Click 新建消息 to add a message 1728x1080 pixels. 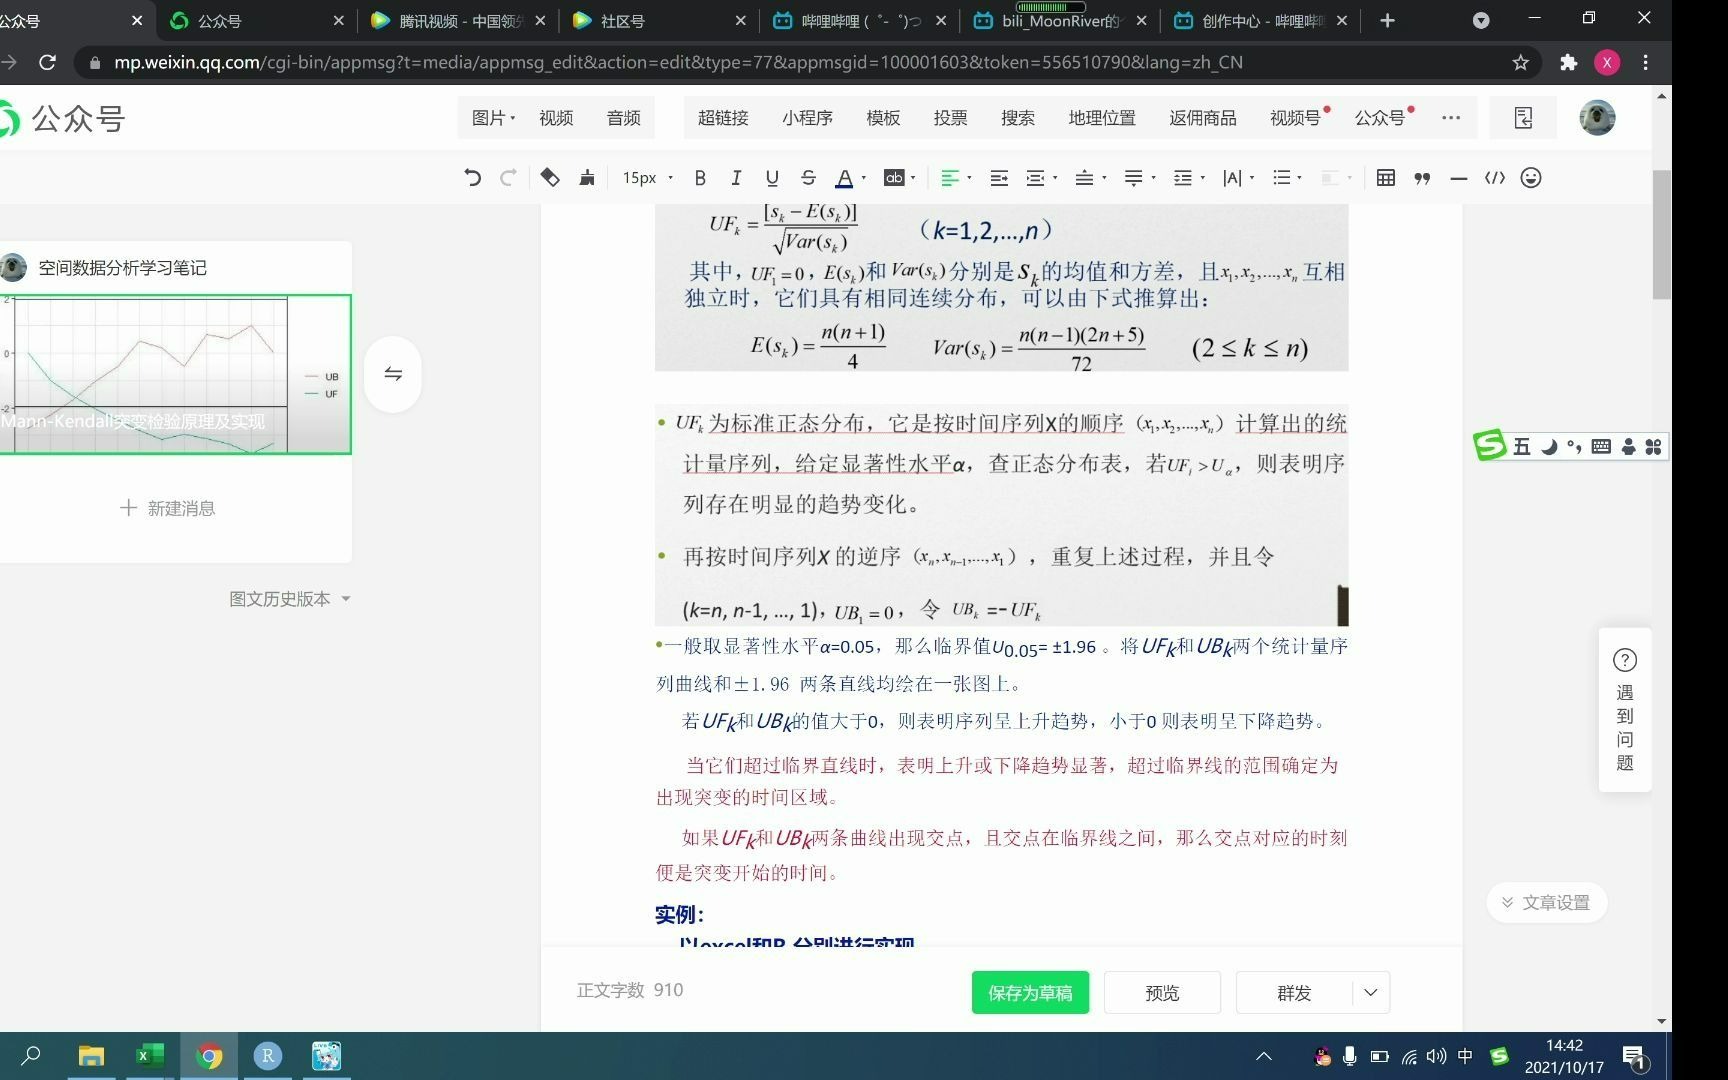[167, 508]
